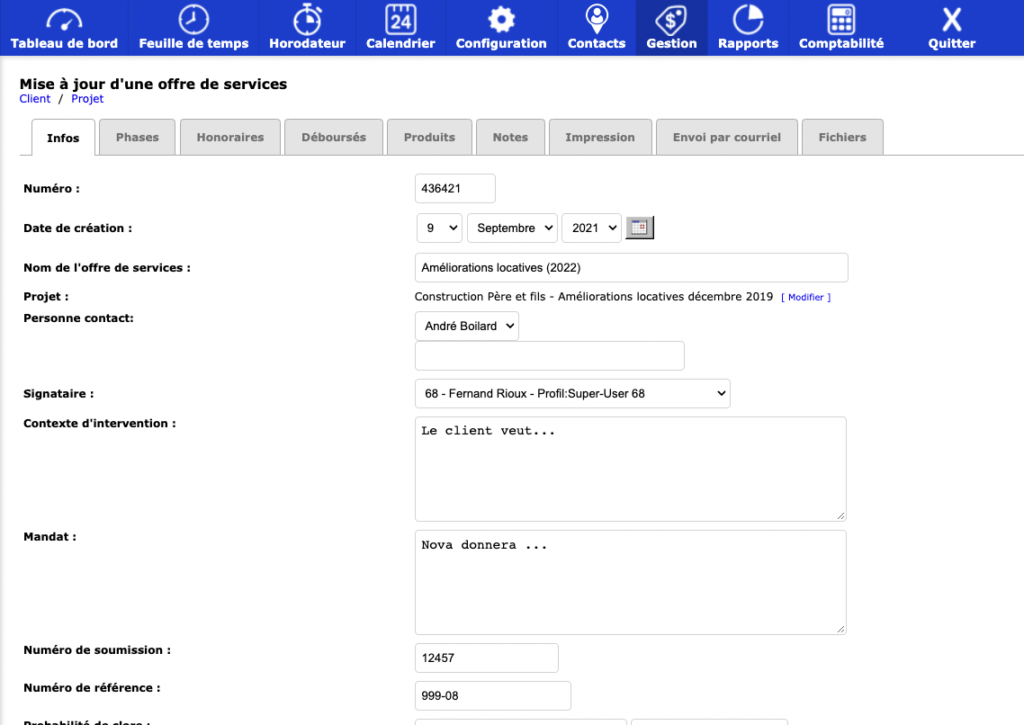This screenshot has height=725, width=1024.
Task: Open the Tableau de bord dashboard icon
Action: click(64, 20)
